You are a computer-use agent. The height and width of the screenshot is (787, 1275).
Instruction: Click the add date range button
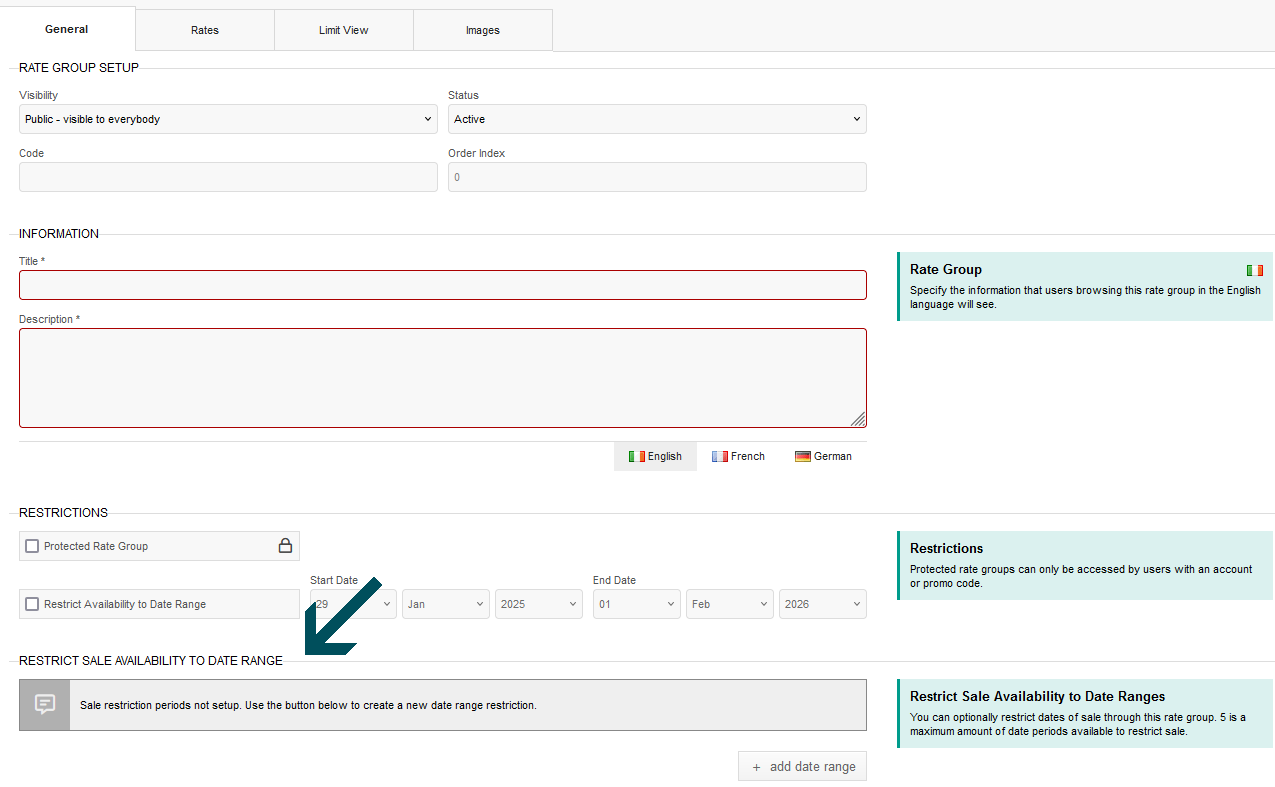coord(803,767)
